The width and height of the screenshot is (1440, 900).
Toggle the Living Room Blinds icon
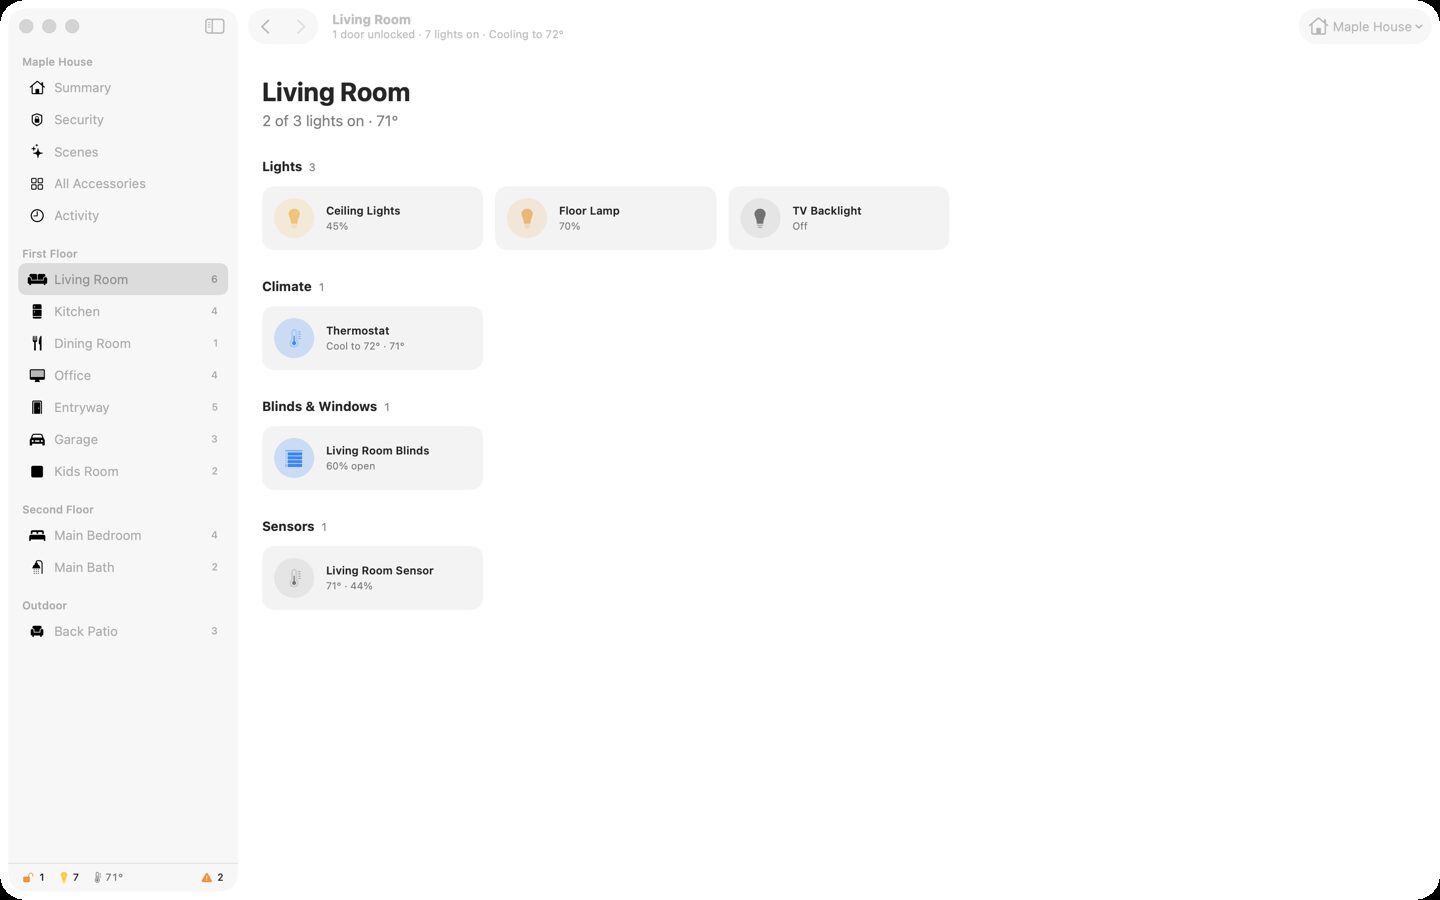click(294, 458)
